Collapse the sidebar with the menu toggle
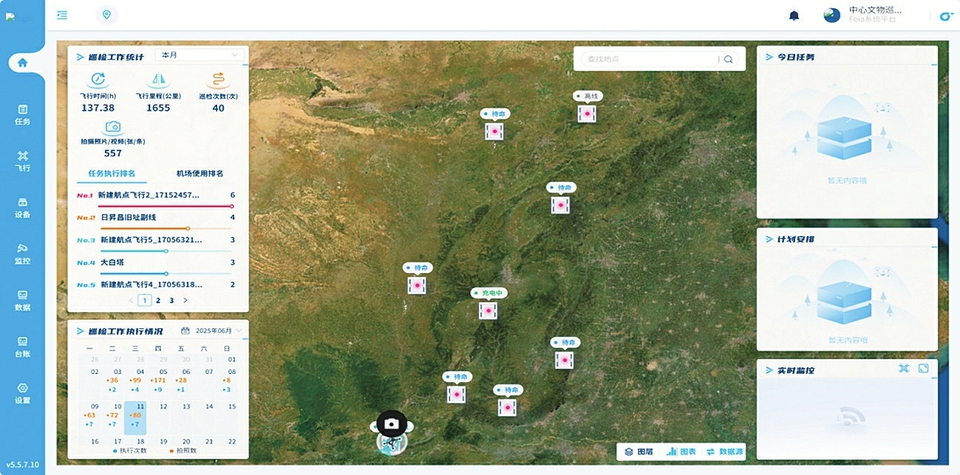960x475 pixels. click(63, 15)
